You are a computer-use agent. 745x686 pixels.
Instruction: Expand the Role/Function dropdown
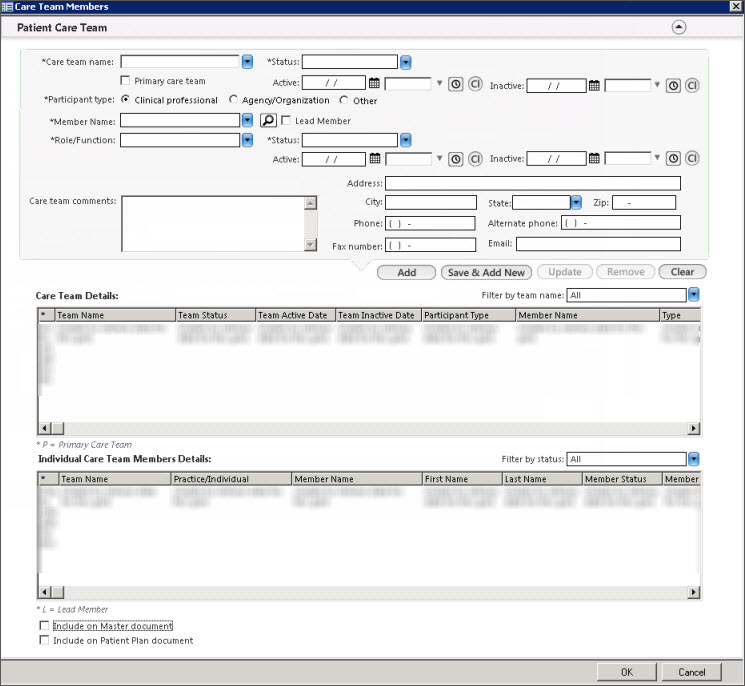tap(247, 140)
